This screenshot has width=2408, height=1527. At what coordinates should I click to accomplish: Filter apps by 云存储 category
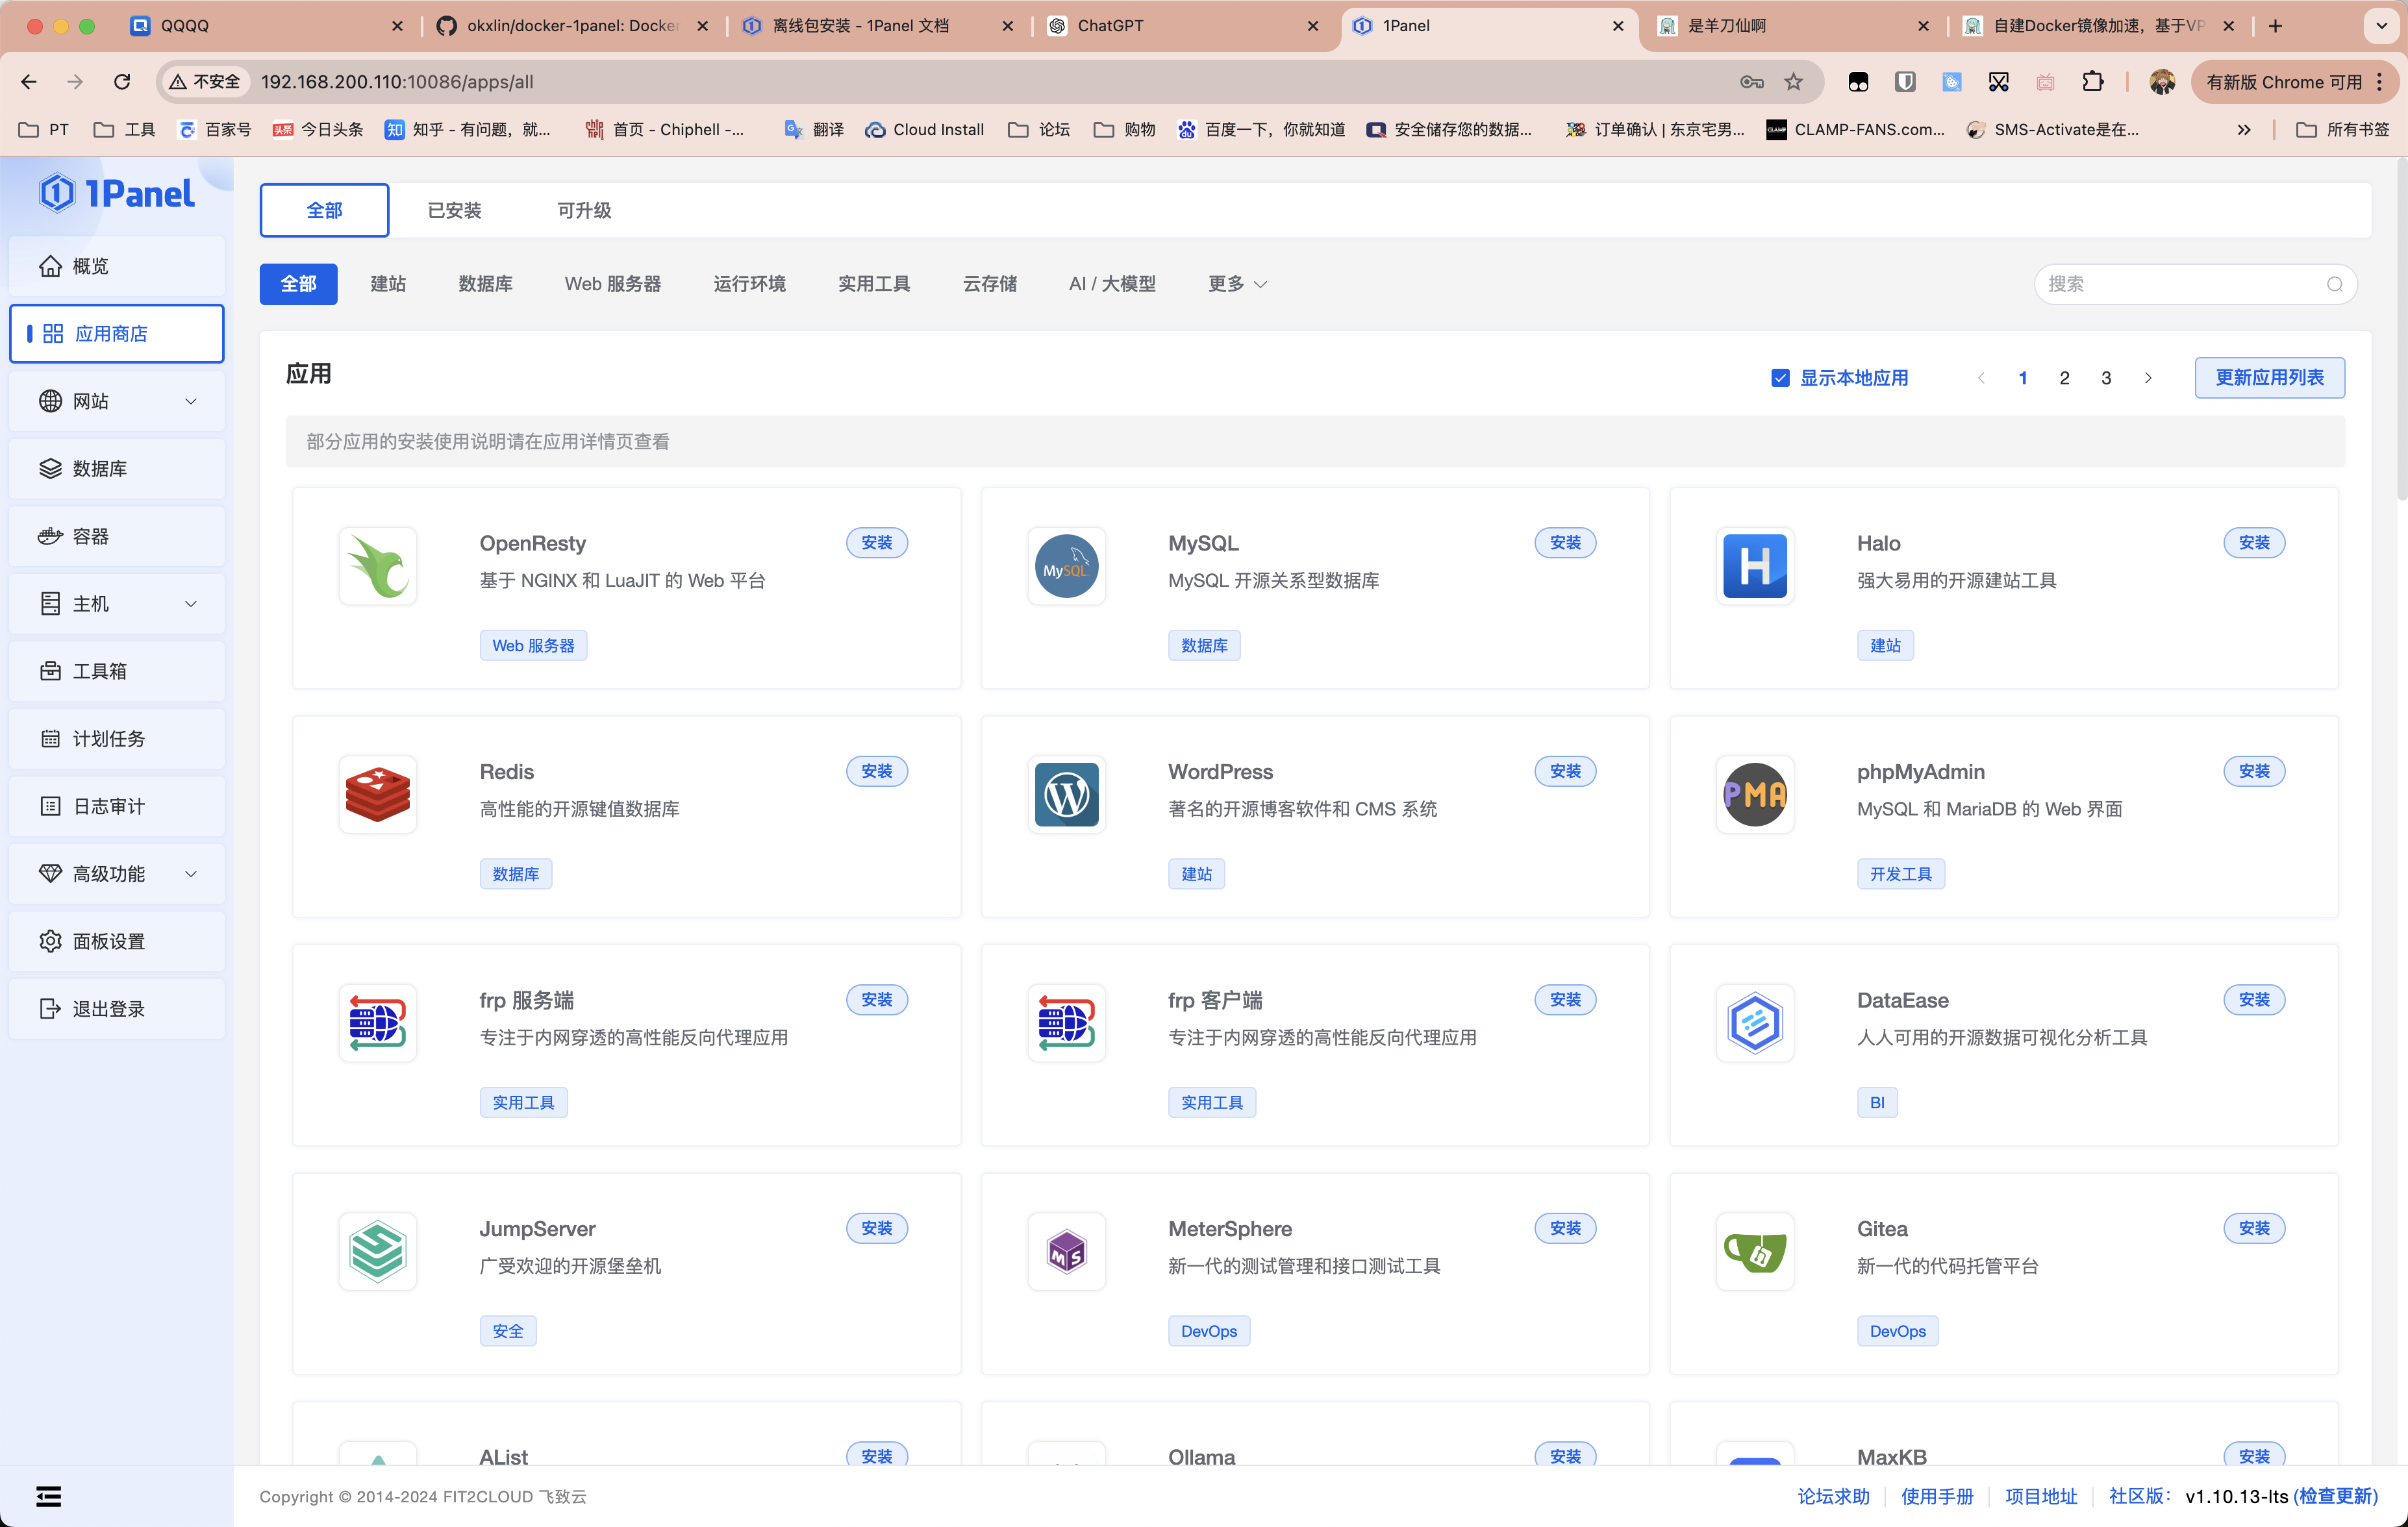coord(989,284)
